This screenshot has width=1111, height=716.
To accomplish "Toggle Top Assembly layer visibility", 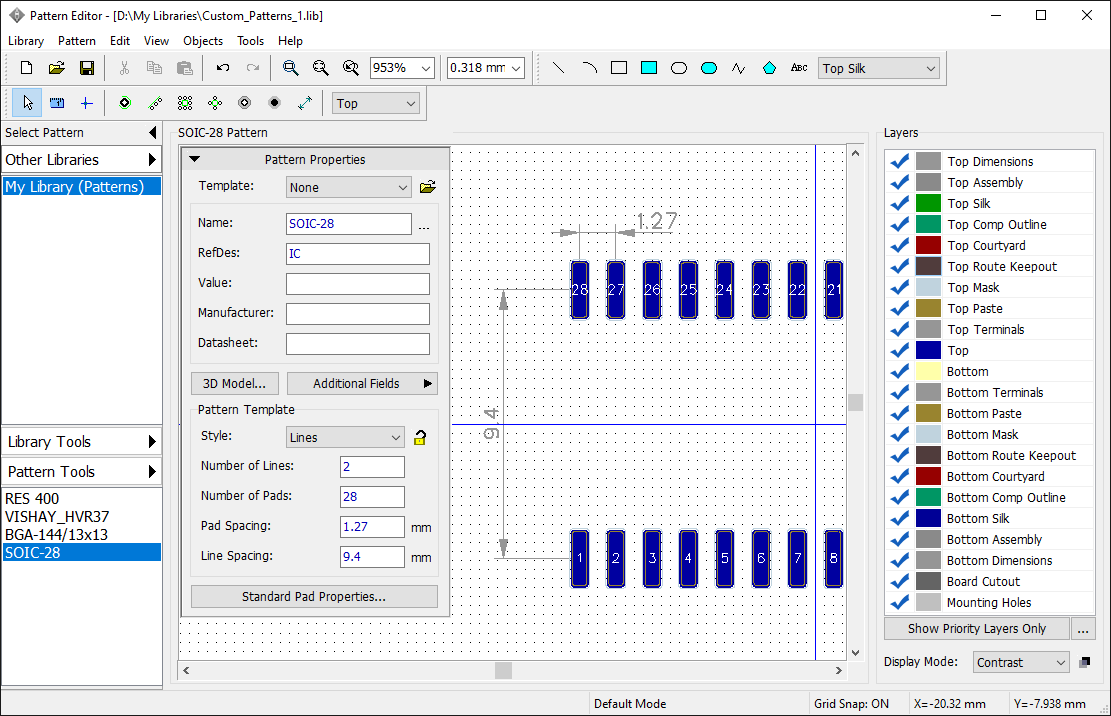I will point(900,183).
